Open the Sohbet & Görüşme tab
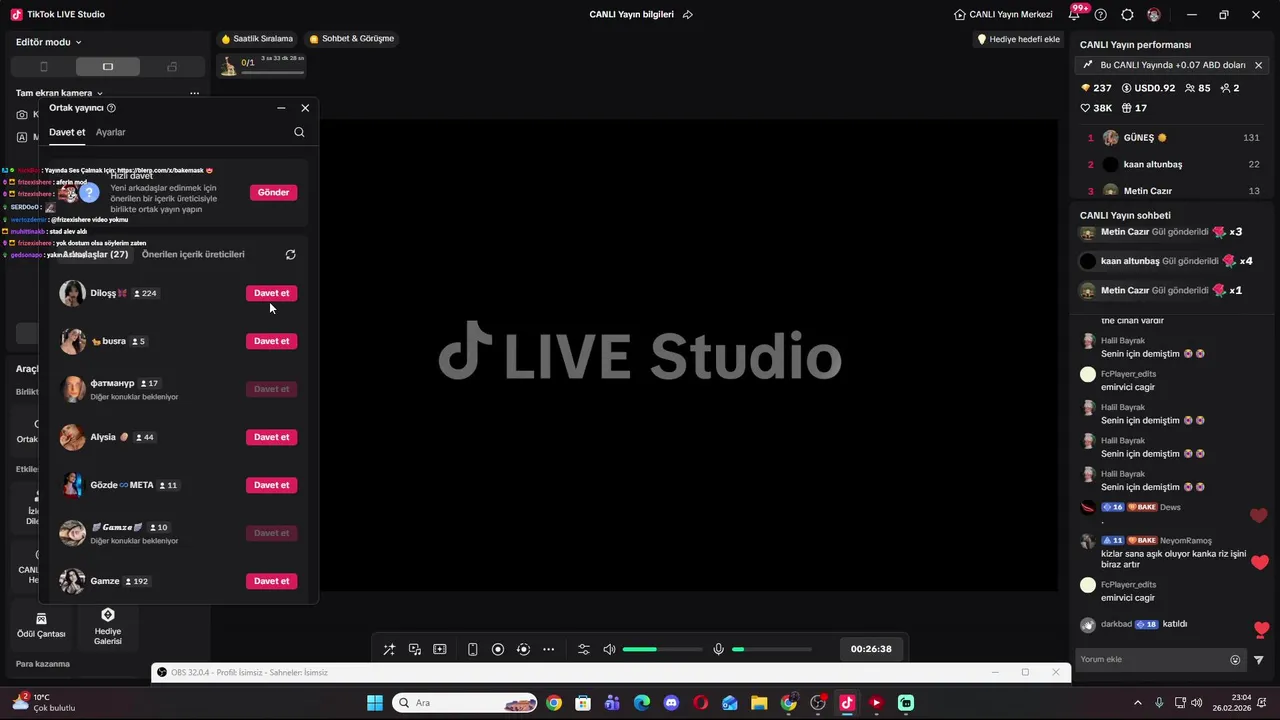This screenshot has height=720, width=1280. [x=351, y=39]
